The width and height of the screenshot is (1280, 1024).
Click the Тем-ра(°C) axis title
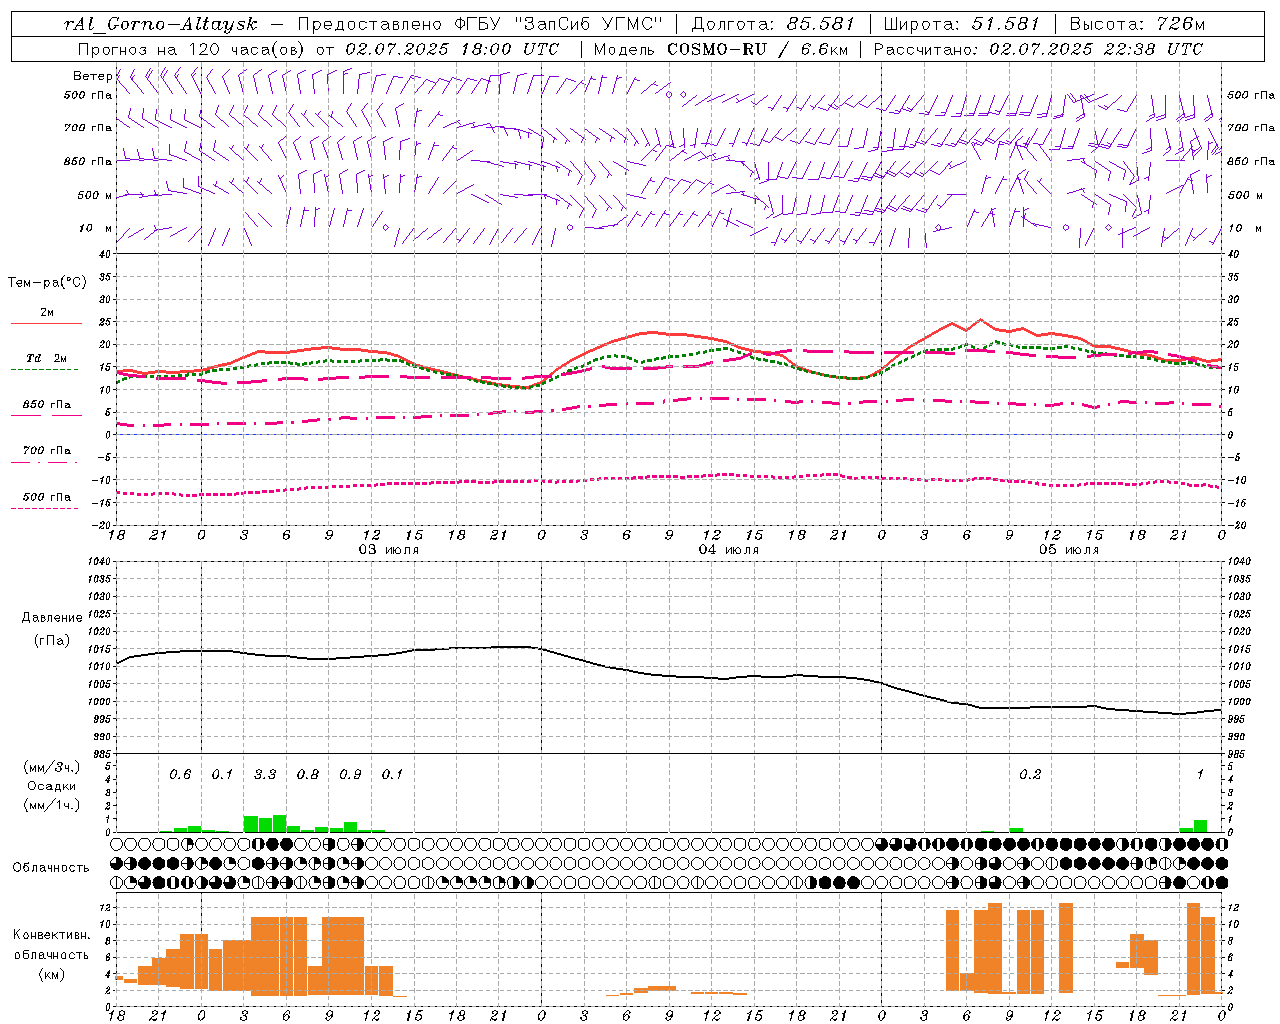pos(47,283)
